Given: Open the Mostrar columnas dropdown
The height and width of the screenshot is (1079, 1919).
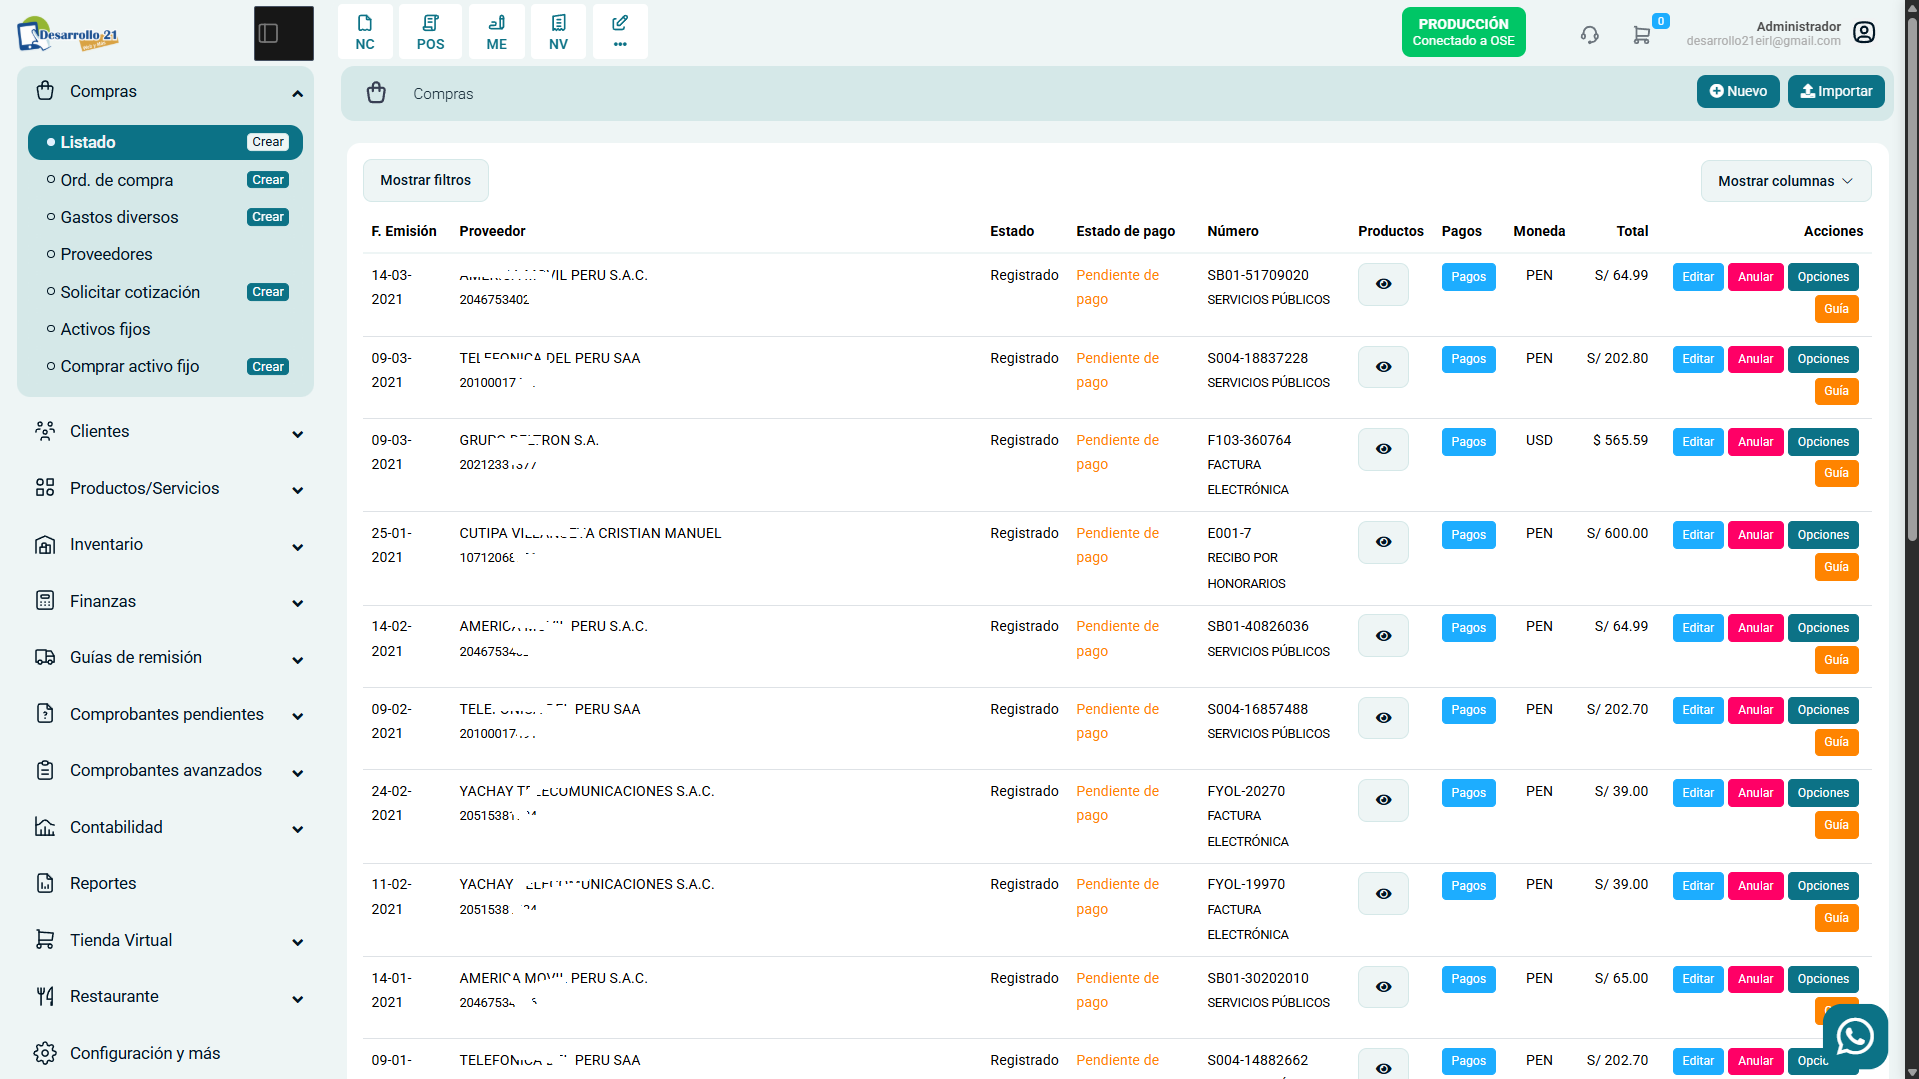Looking at the screenshot, I should click(x=1786, y=181).
